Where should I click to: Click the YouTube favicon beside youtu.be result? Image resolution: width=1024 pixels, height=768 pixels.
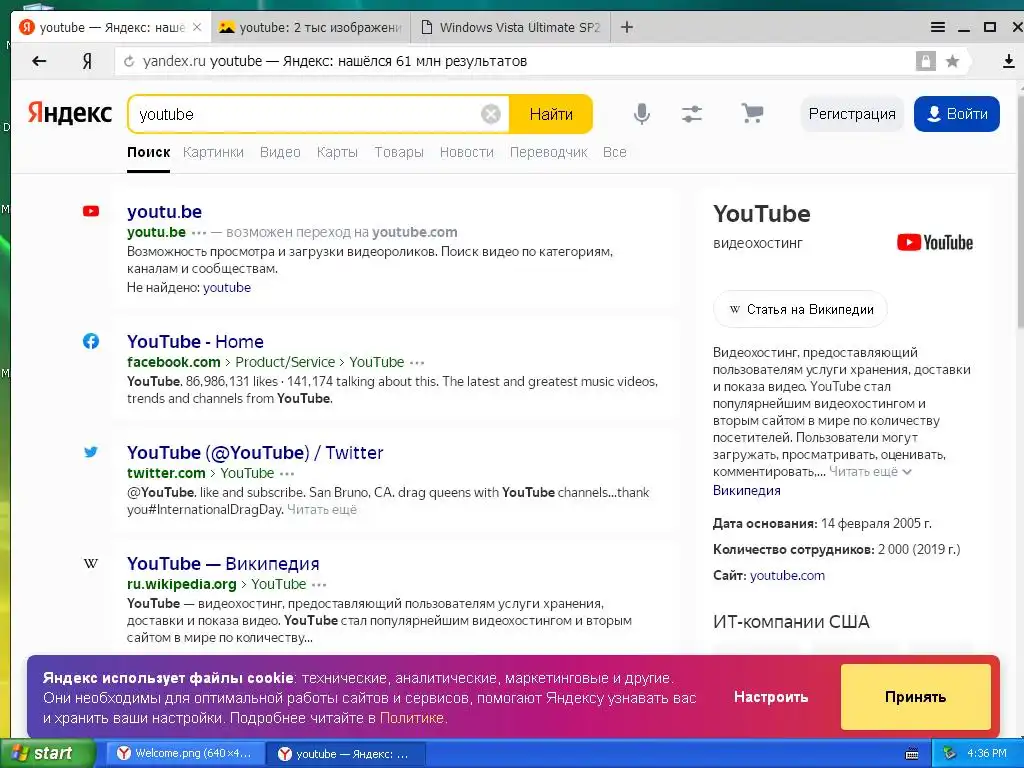(91, 211)
